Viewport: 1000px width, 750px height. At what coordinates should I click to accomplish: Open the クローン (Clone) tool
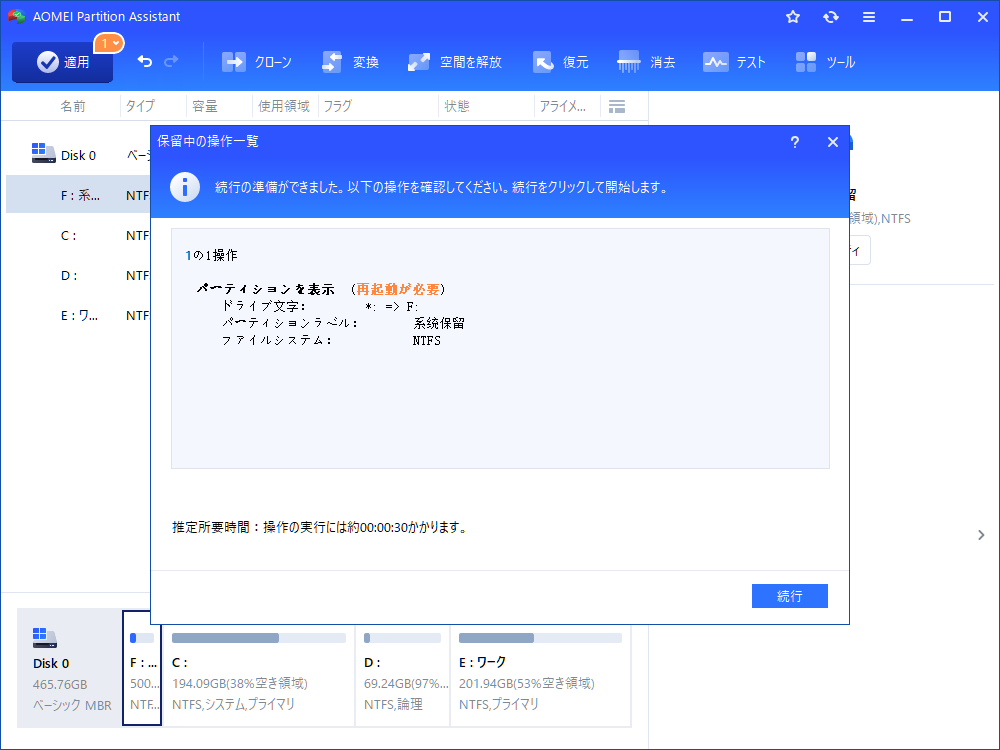(257, 62)
